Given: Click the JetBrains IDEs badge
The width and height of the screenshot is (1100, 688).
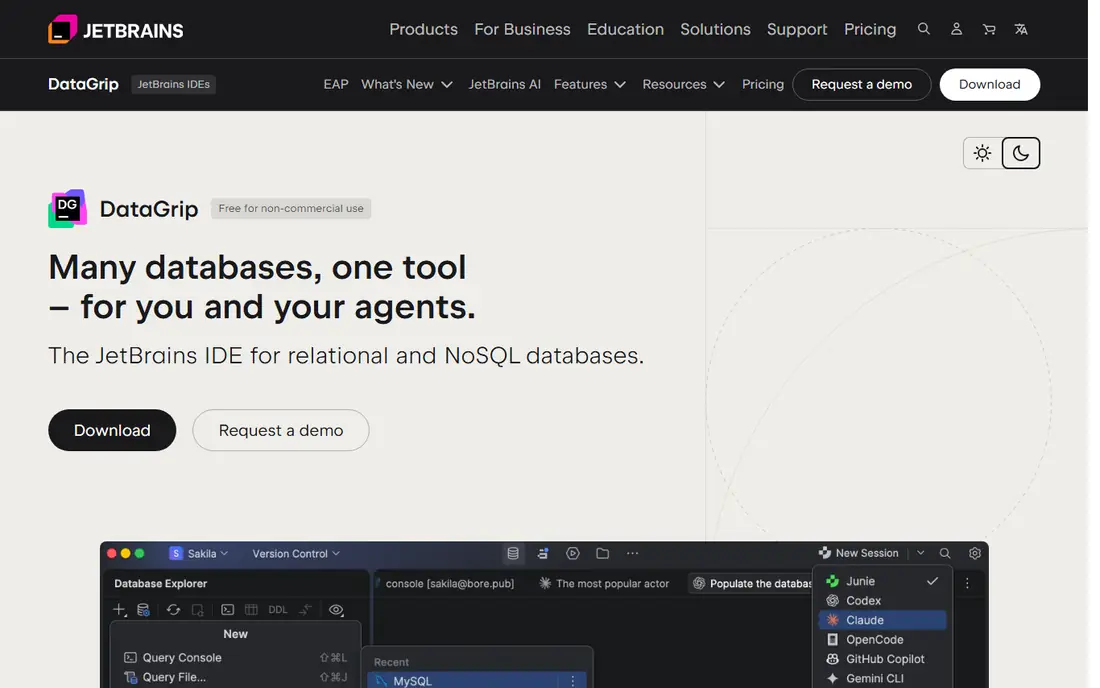Looking at the screenshot, I should [173, 84].
